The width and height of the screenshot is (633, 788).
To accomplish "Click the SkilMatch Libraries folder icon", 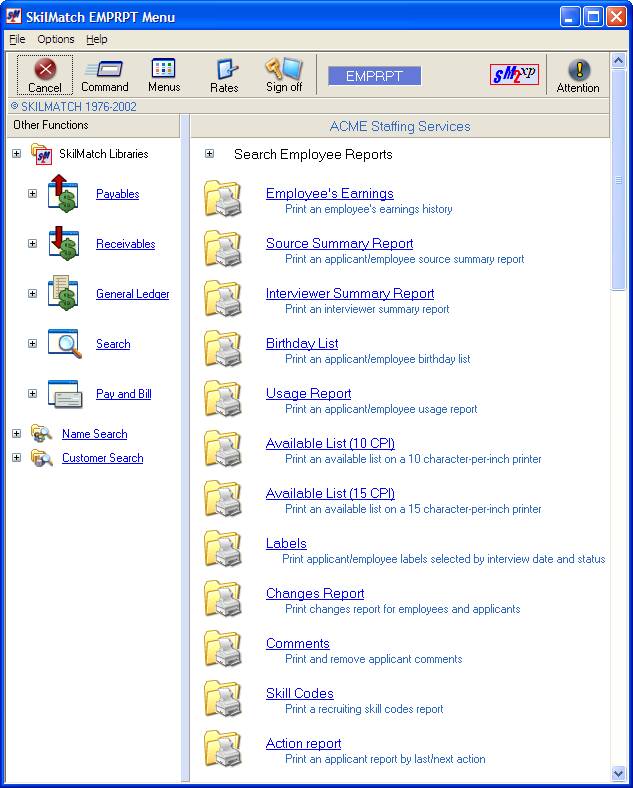I will pos(41,154).
